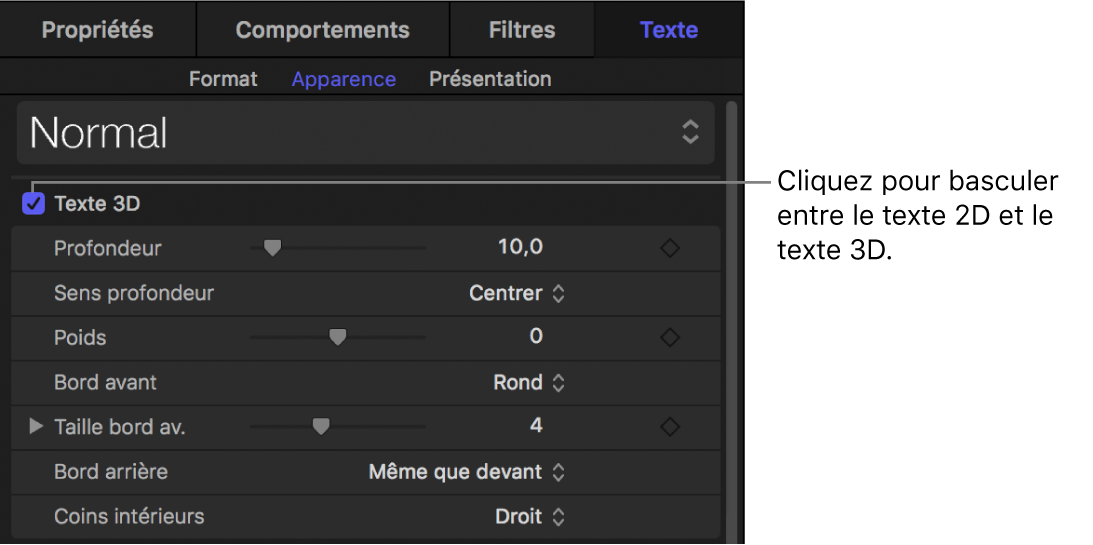
Task: Expand the Taille bord av. disclosure triangle
Action: (36, 427)
